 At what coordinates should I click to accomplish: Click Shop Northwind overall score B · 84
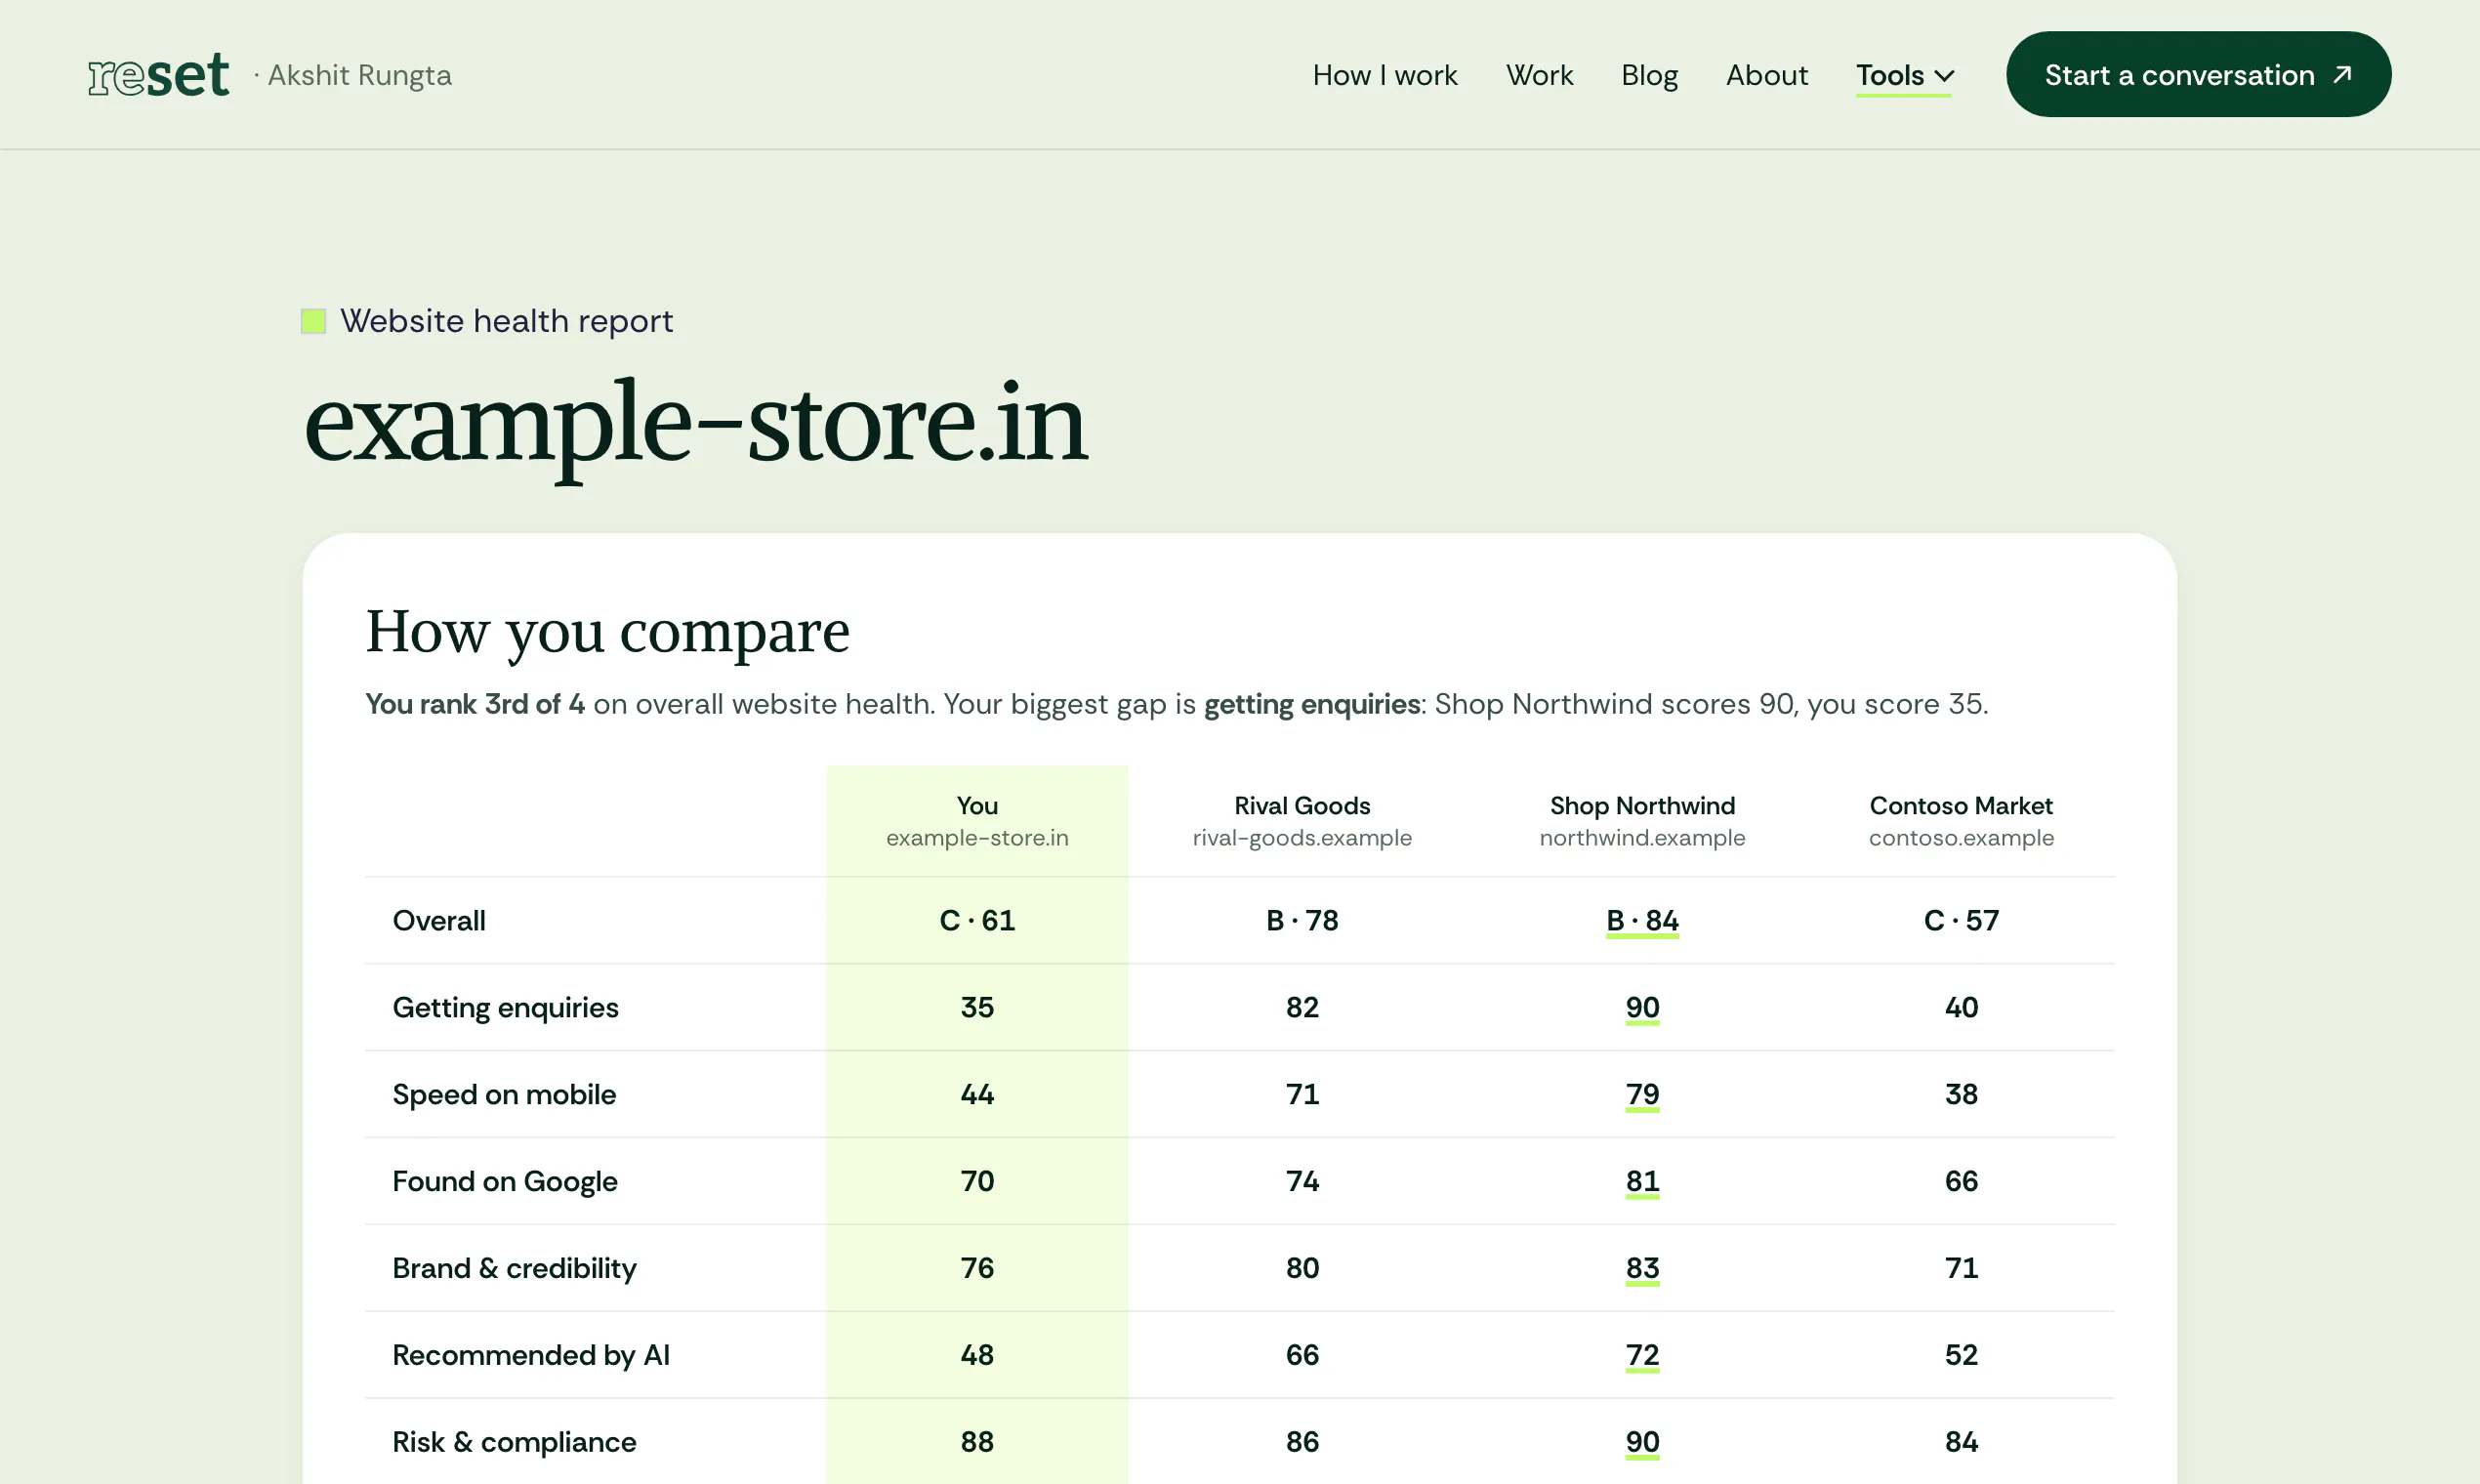(1642, 920)
